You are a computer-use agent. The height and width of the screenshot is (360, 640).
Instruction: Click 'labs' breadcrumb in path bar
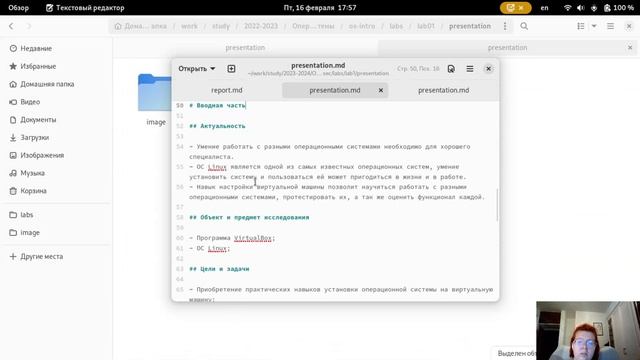396,26
